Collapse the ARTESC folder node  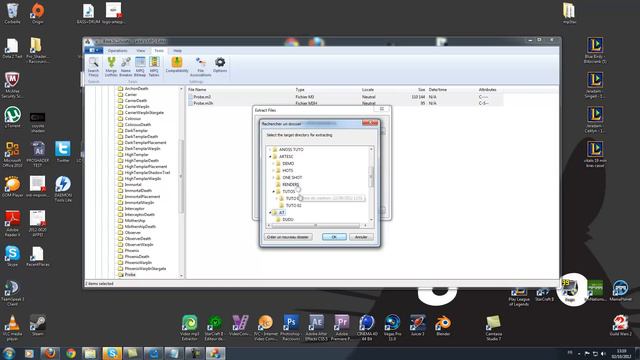click(270, 156)
